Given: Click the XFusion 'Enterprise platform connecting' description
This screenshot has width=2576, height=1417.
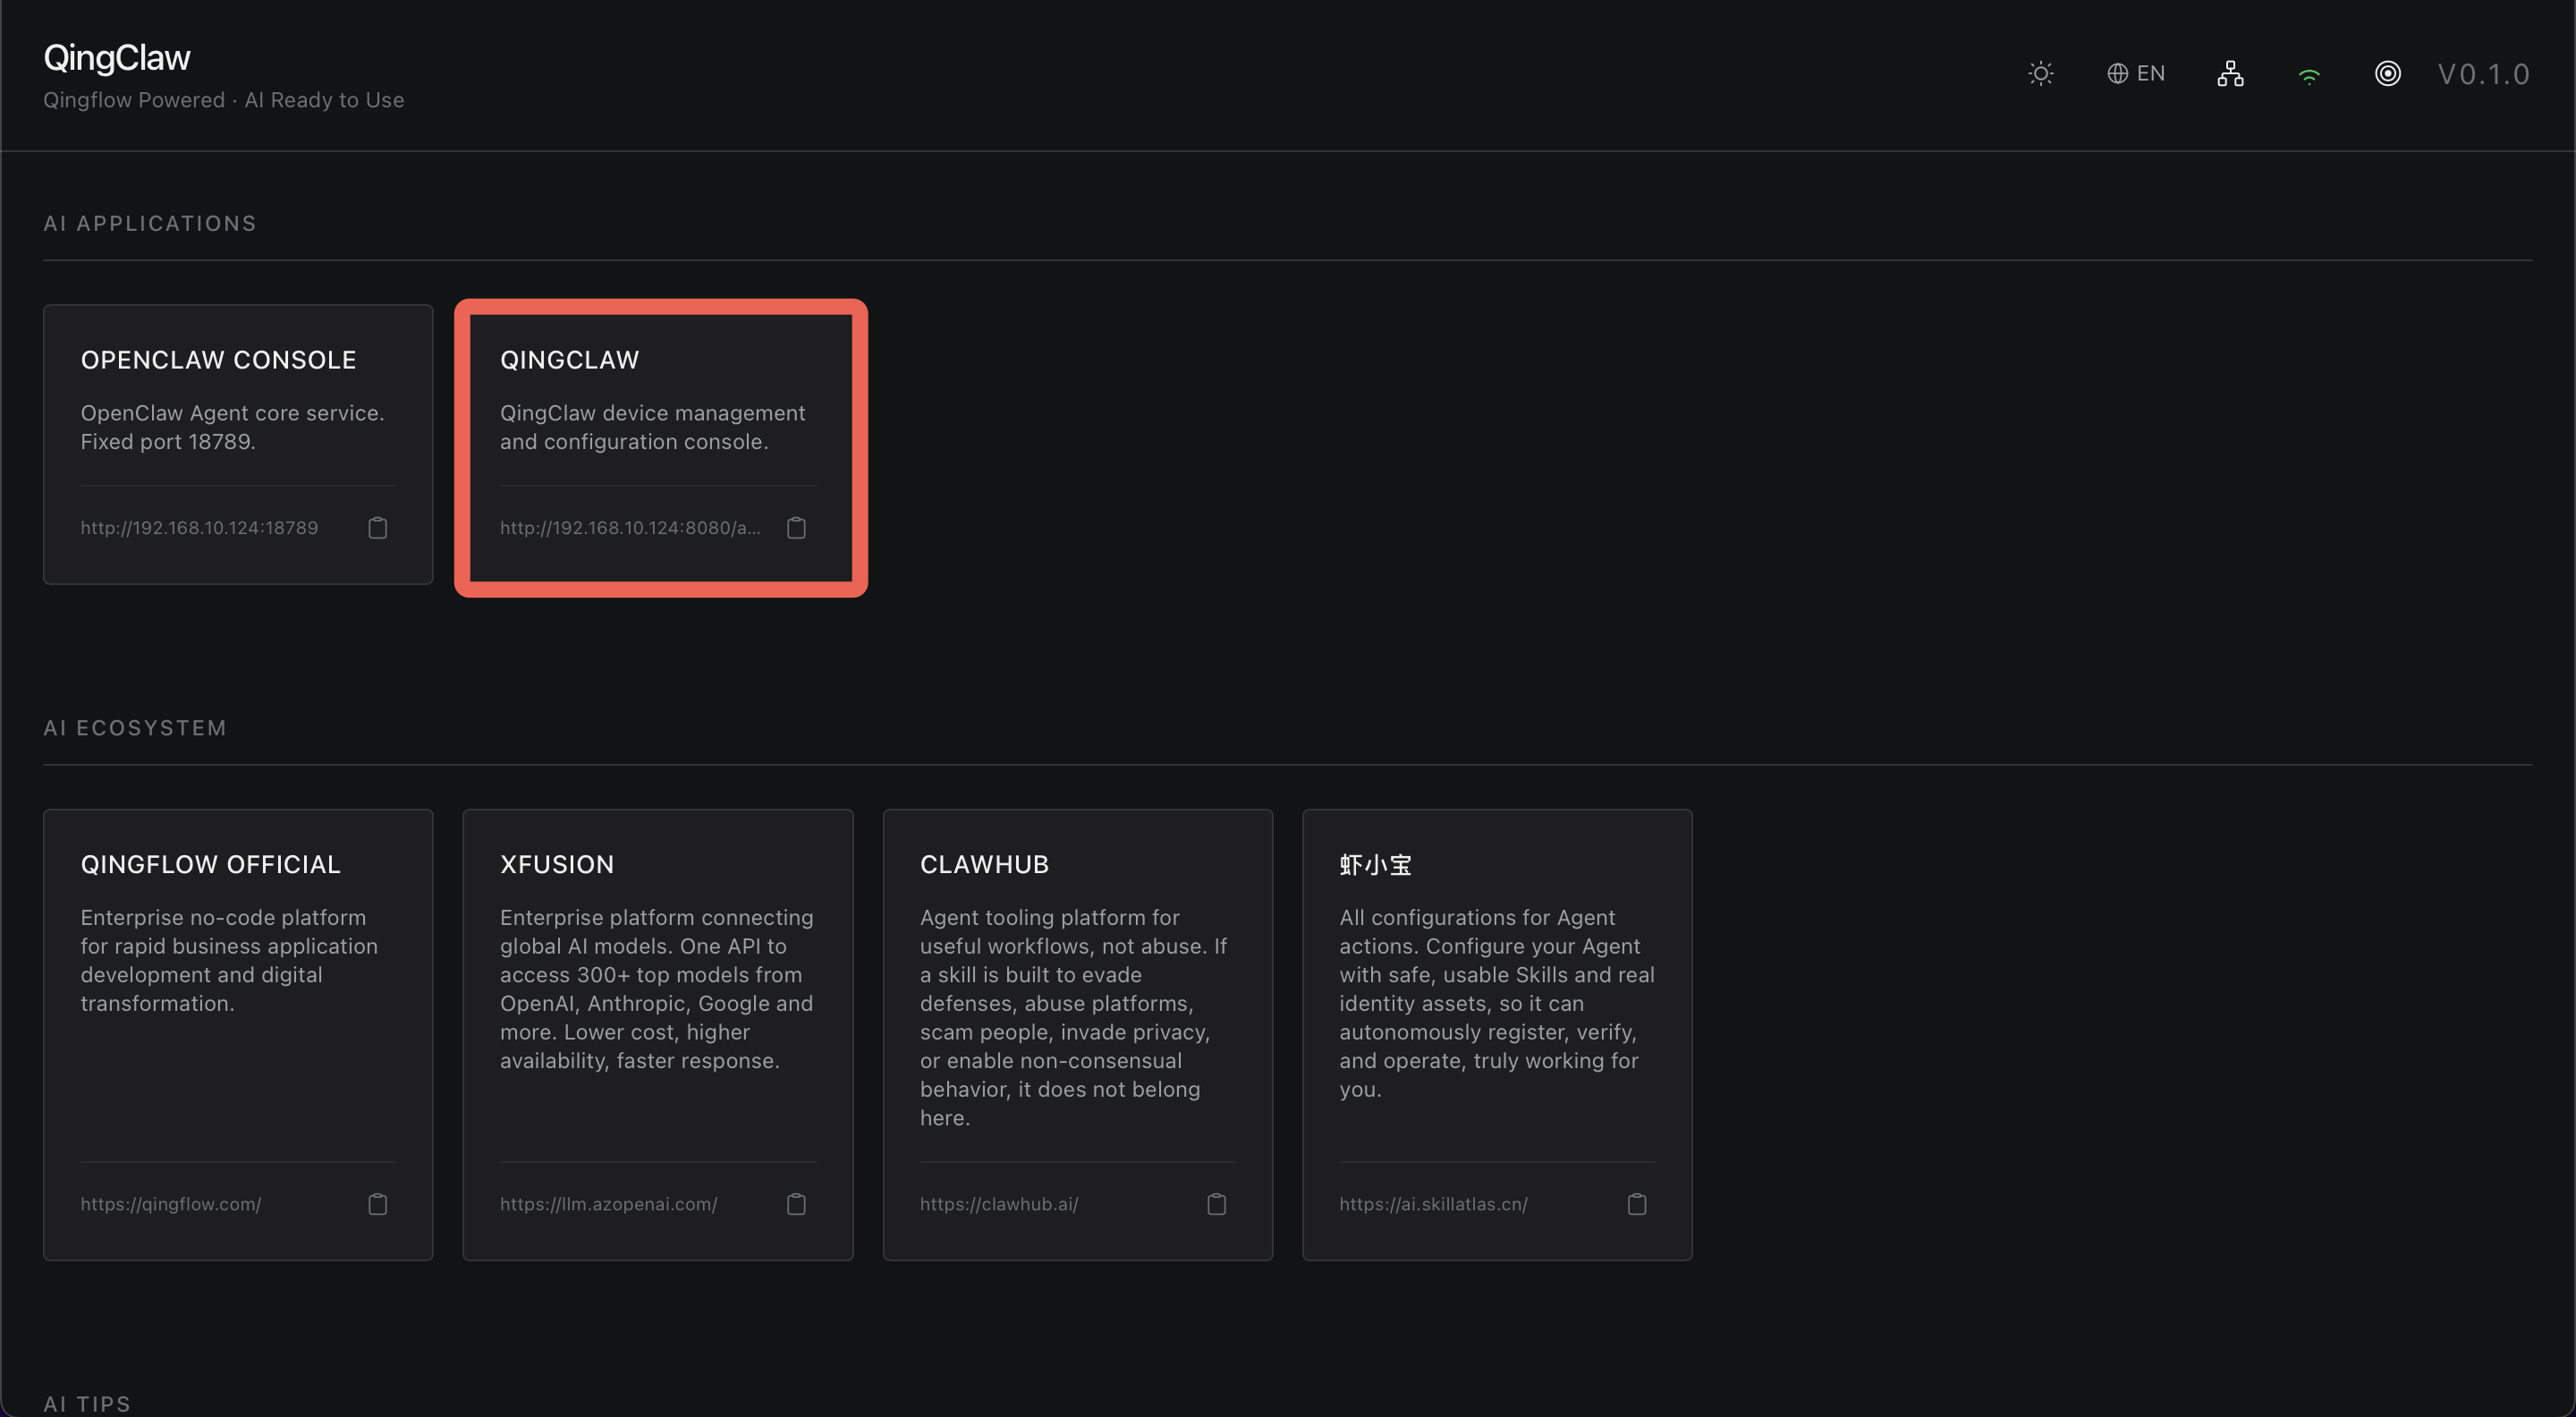Looking at the screenshot, I should click(657, 989).
